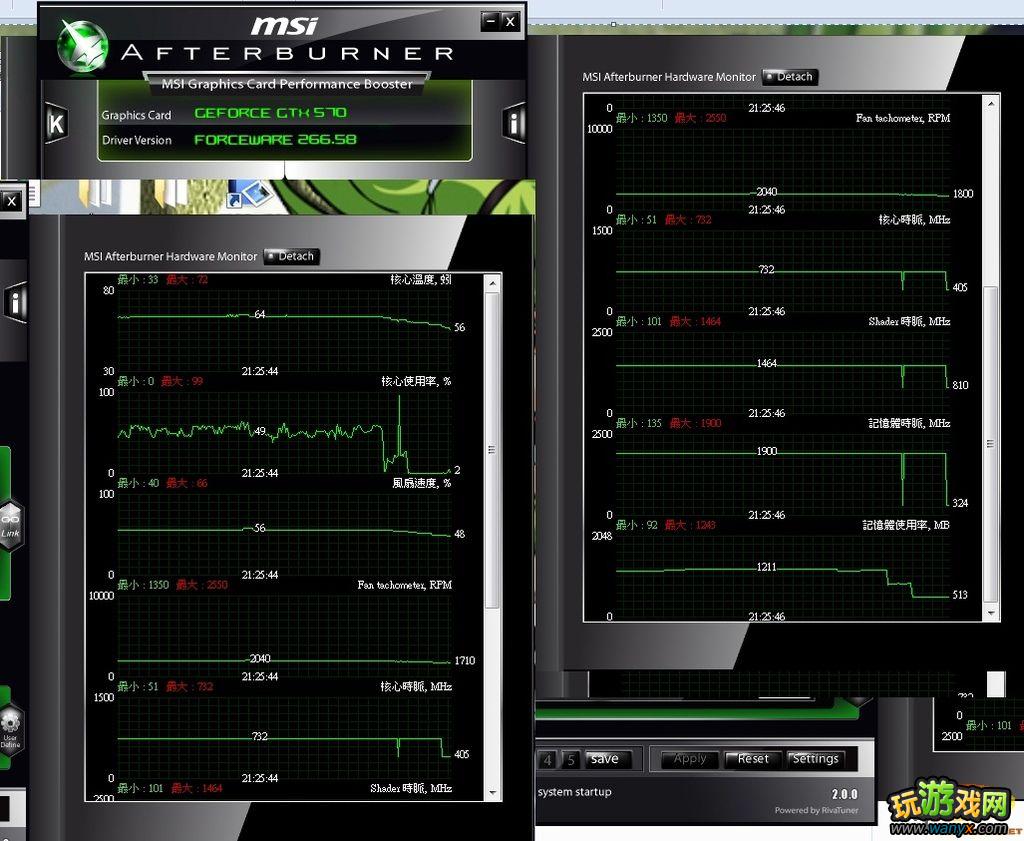Image resolution: width=1024 pixels, height=841 pixels.
Task: Click the scrollbar thumb in the right Hardware Monitor
Action: tap(991, 444)
